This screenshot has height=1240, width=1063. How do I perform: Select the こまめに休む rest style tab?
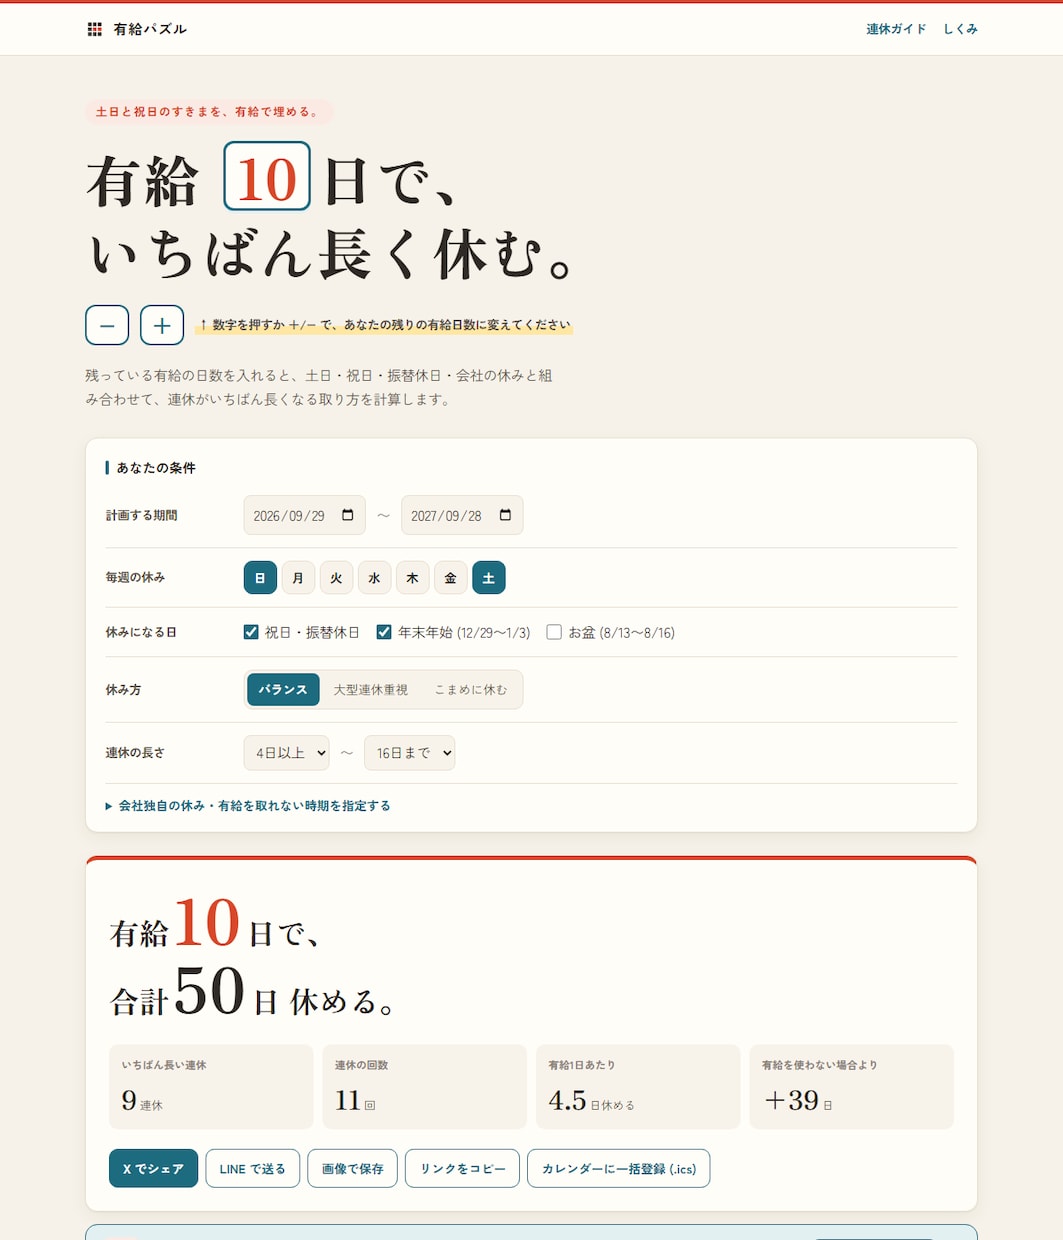(x=471, y=690)
